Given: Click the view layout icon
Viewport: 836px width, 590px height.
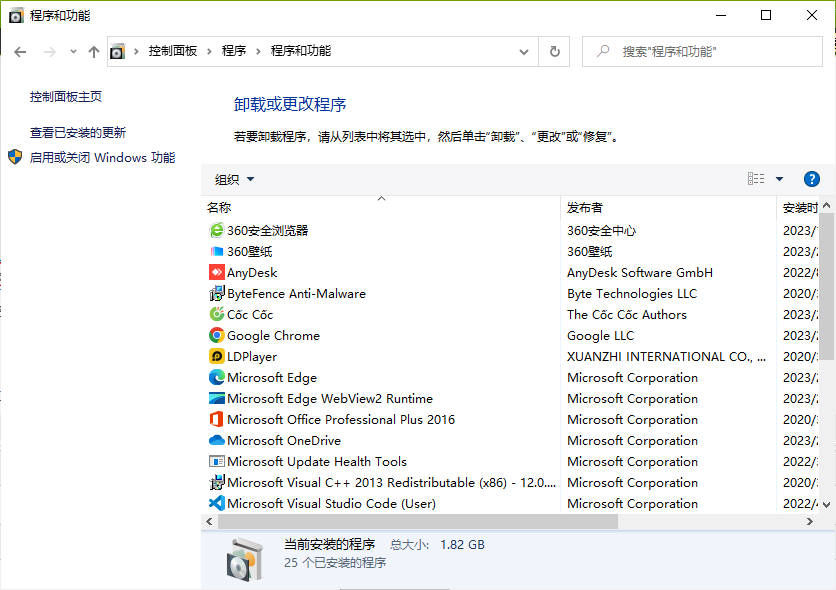Looking at the screenshot, I should [755, 179].
